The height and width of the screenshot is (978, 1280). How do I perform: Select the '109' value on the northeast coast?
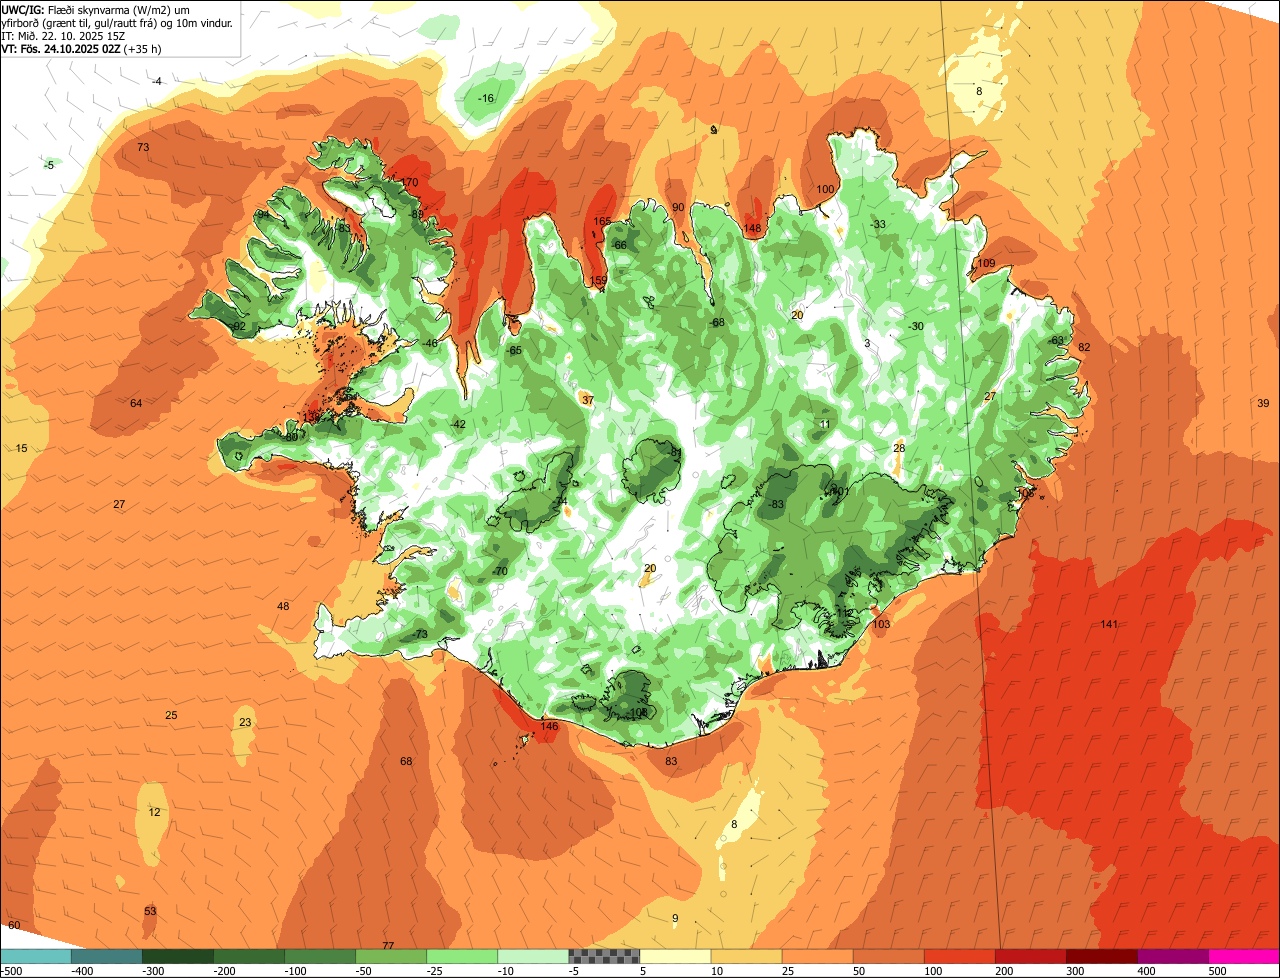986,263
